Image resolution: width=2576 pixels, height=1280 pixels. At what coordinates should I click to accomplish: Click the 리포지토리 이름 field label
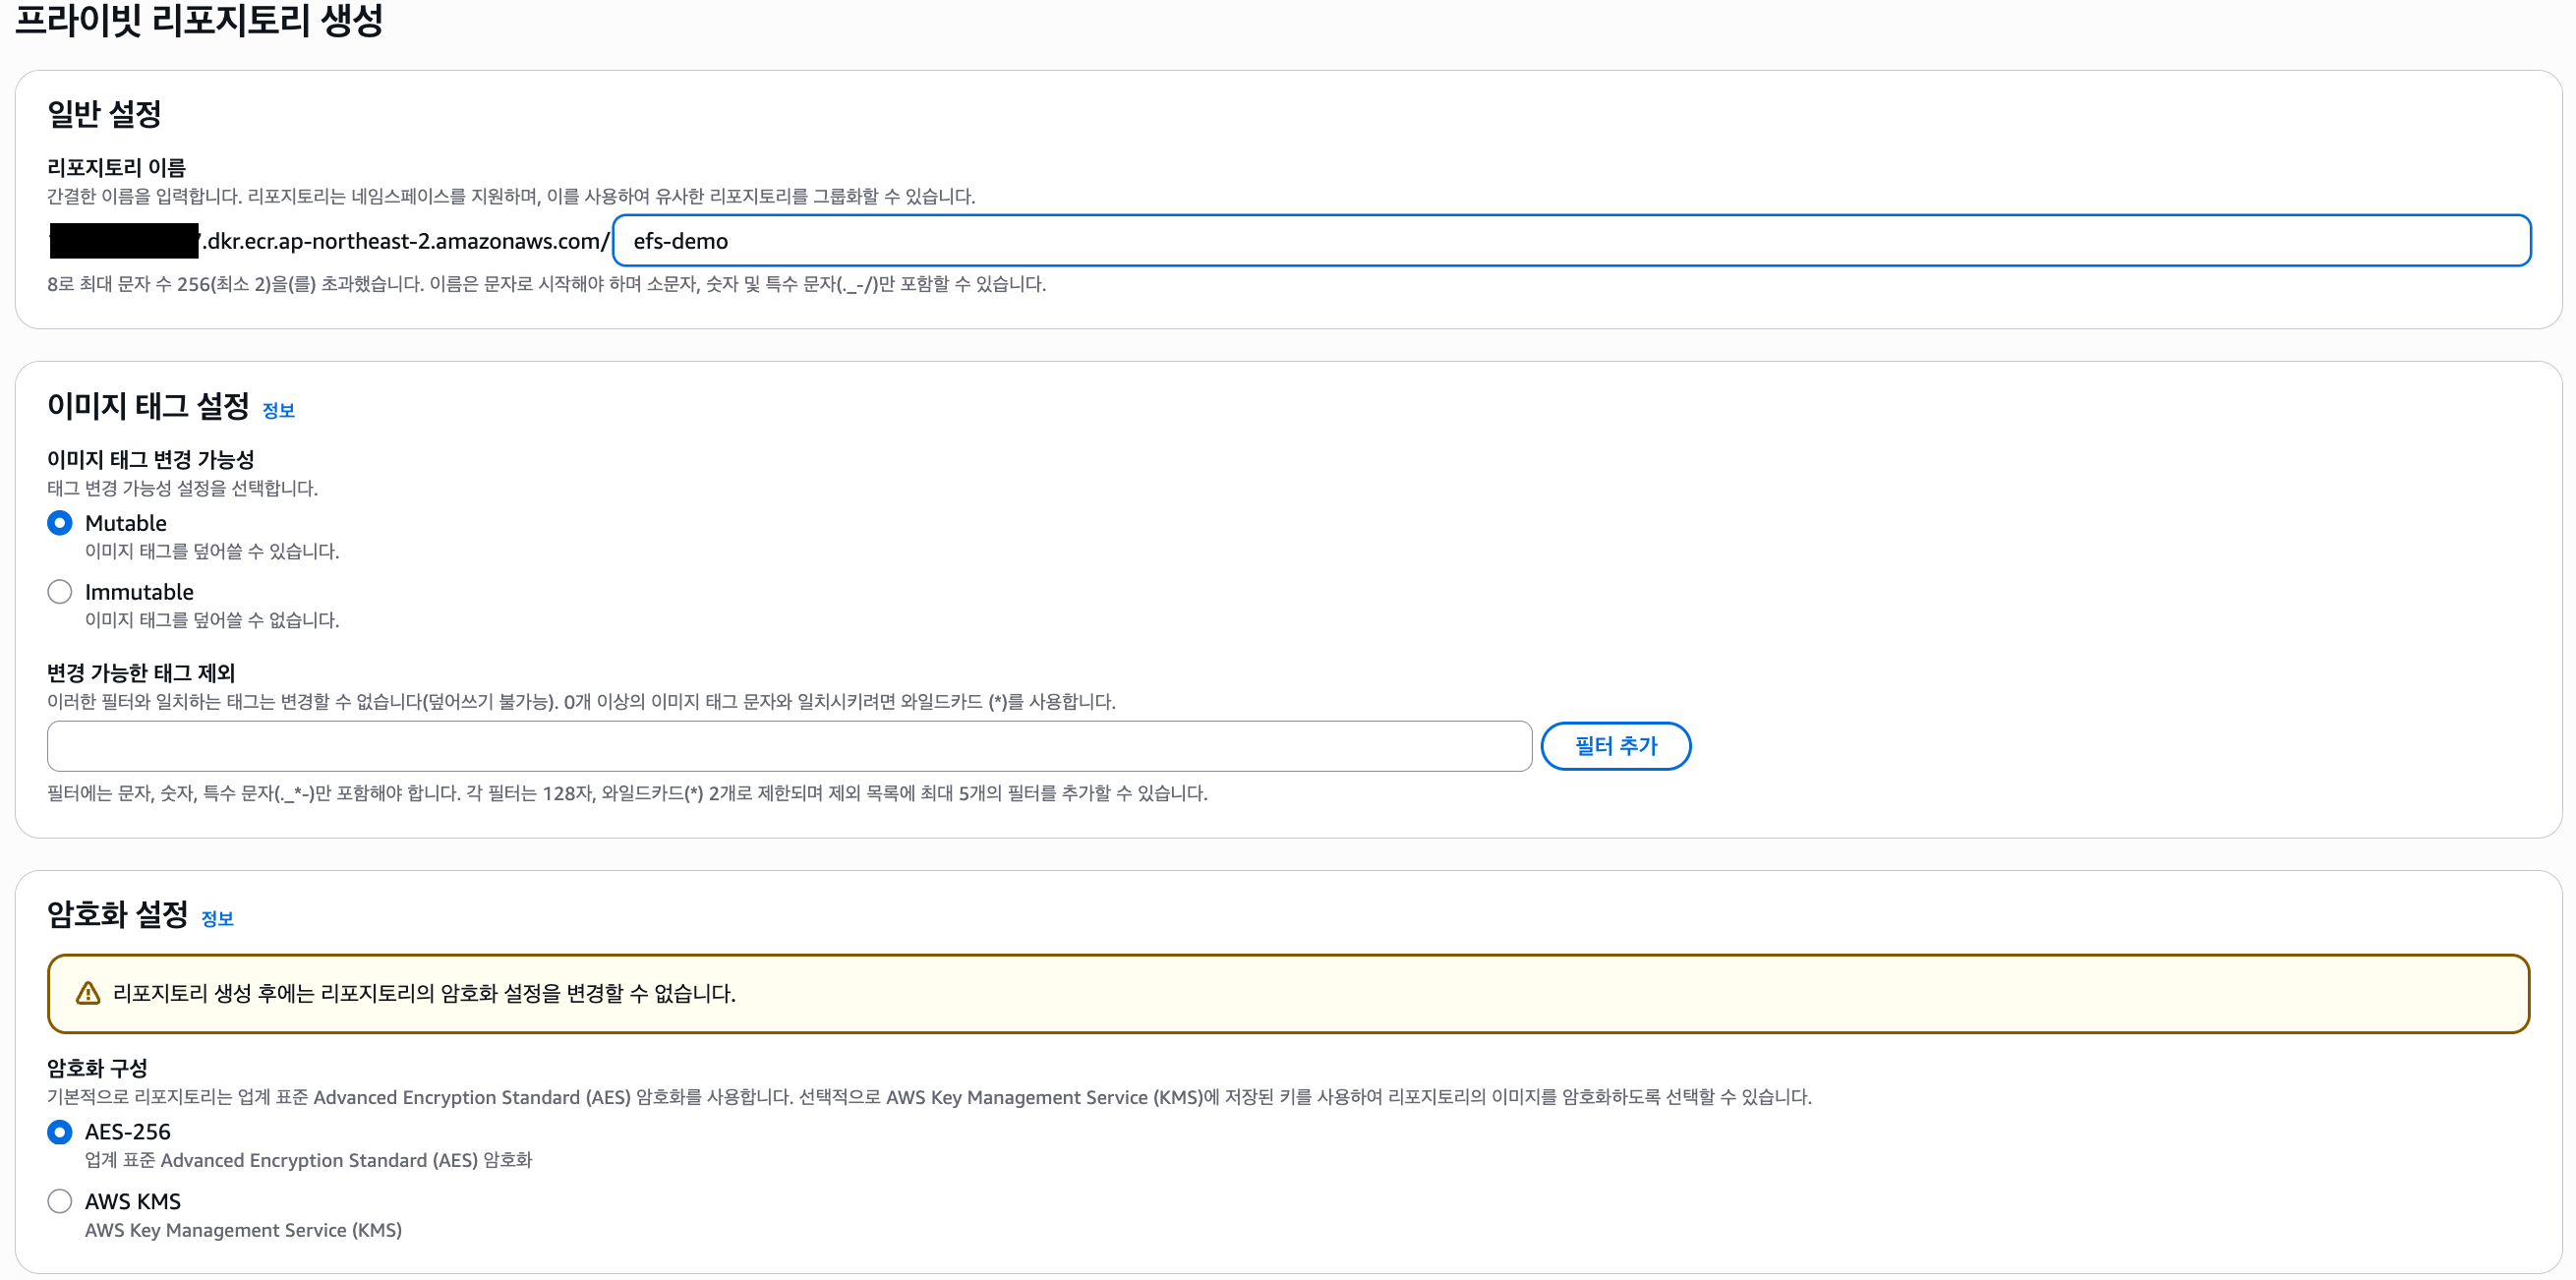coord(116,167)
